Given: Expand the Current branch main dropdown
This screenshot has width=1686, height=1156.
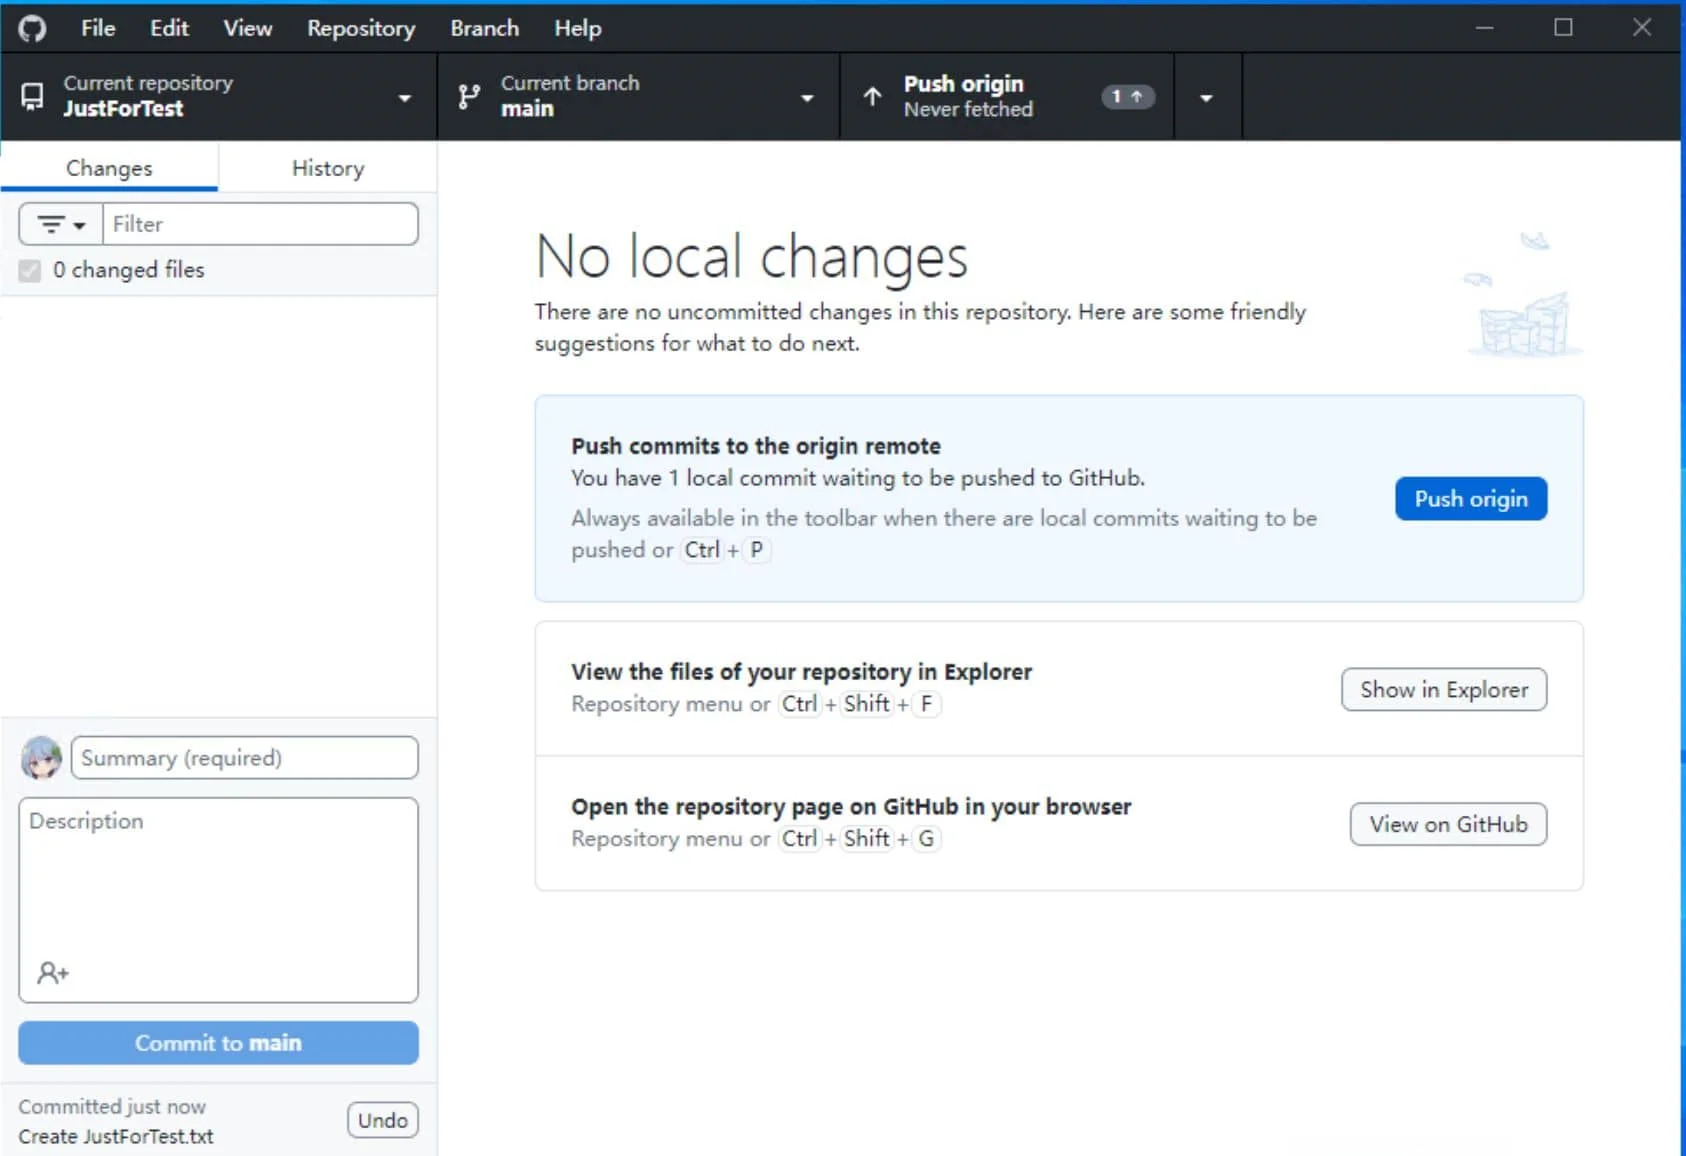Looking at the screenshot, I should [x=638, y=97].
